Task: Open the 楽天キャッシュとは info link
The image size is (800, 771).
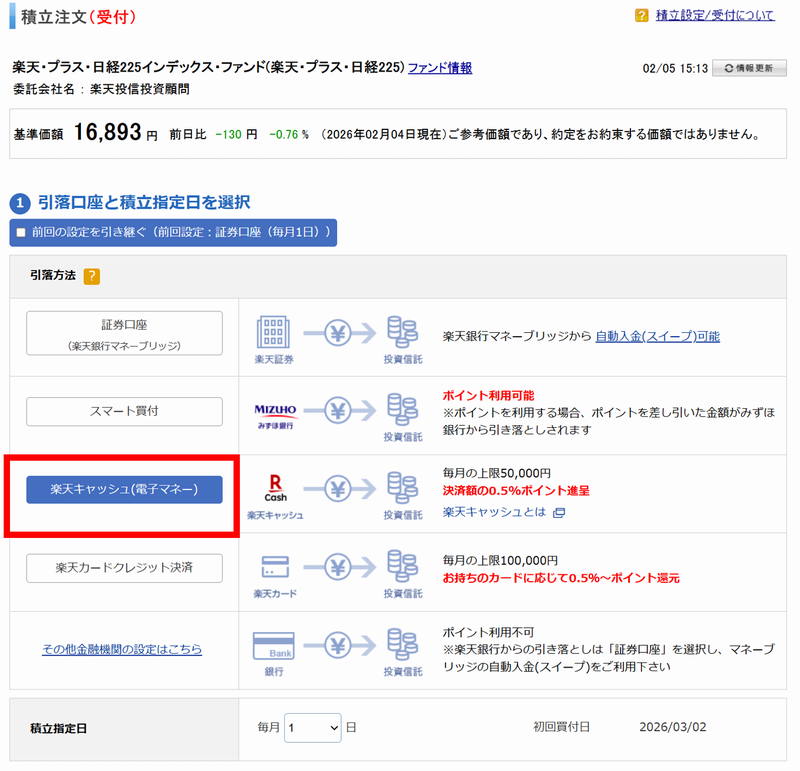Action: point(495,513)
